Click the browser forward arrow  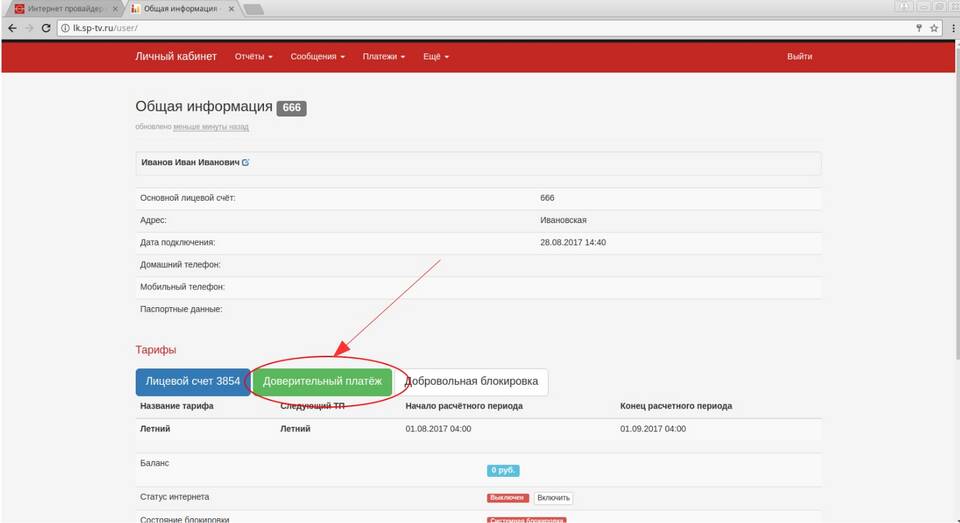click(x=29, y=28)
